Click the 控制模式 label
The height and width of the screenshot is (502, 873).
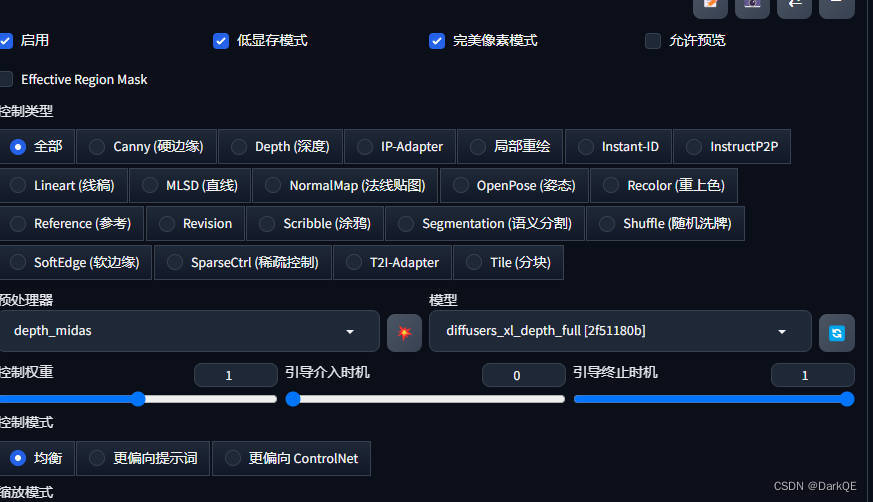click(x=26, y=422)
